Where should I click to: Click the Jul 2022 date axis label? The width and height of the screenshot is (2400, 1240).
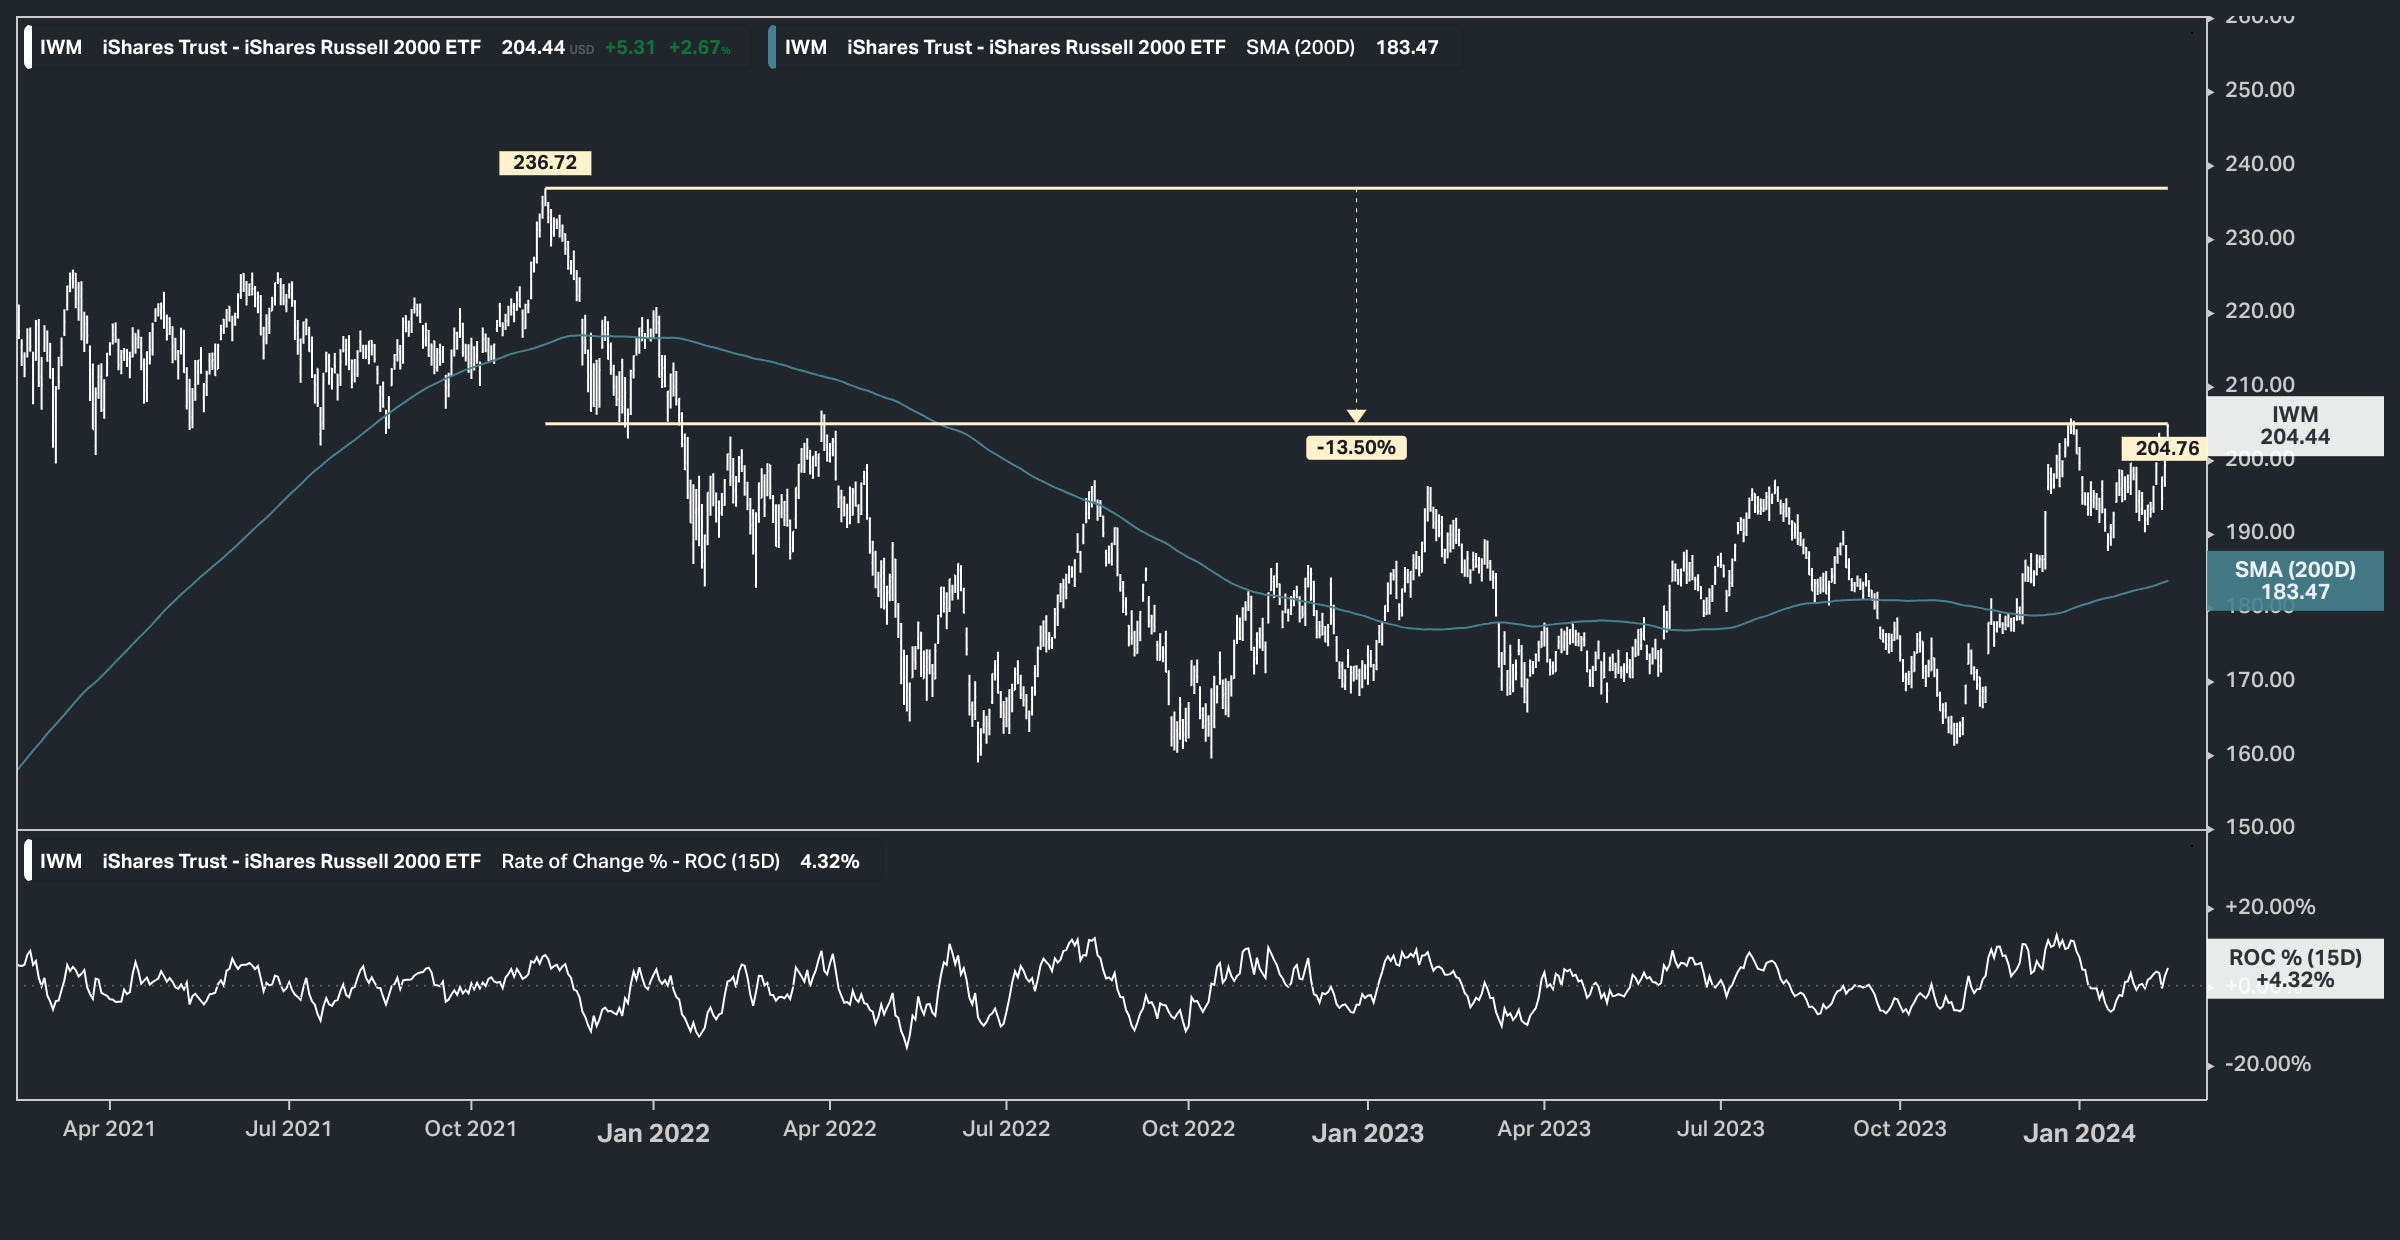(1006, 1129)
